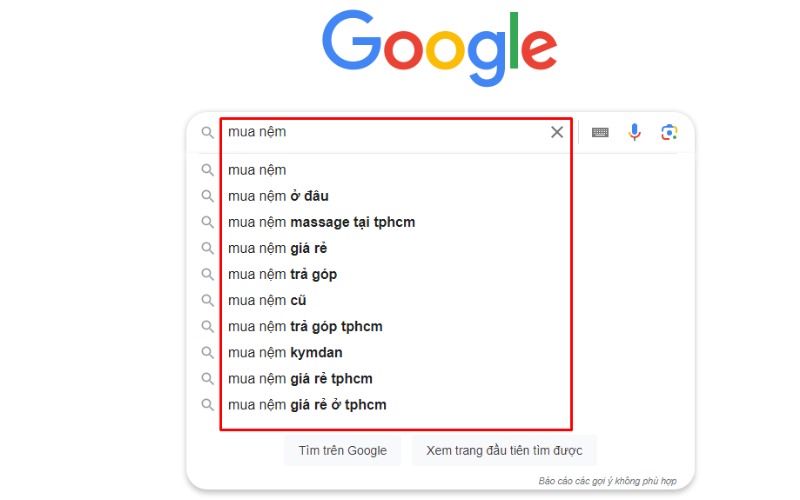Choose suggestion 'mua nệm massage tại tphcm'

(x=321, y=222)
